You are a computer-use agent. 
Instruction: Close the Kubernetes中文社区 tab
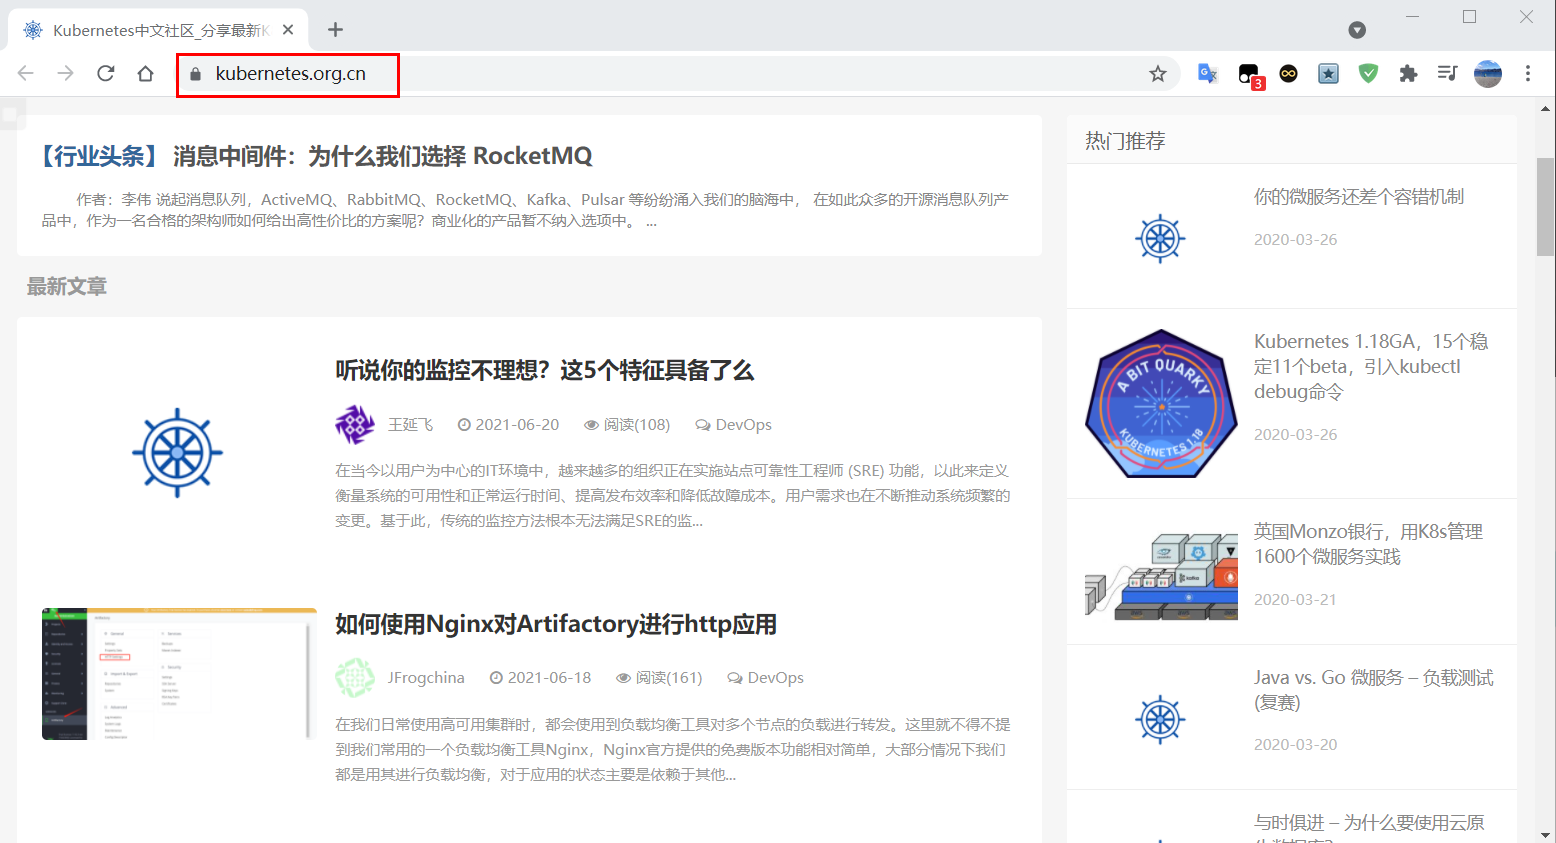[288, 30]
